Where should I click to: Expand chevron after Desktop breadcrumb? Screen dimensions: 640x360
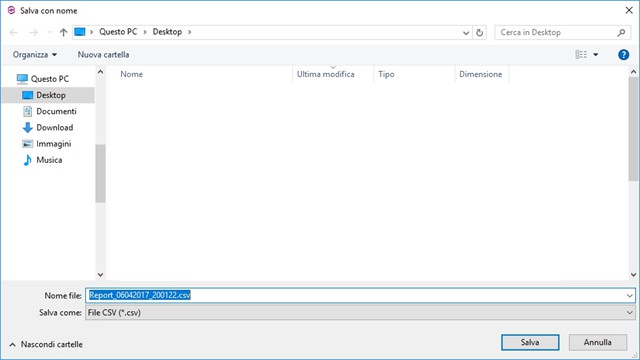(189, 32)
